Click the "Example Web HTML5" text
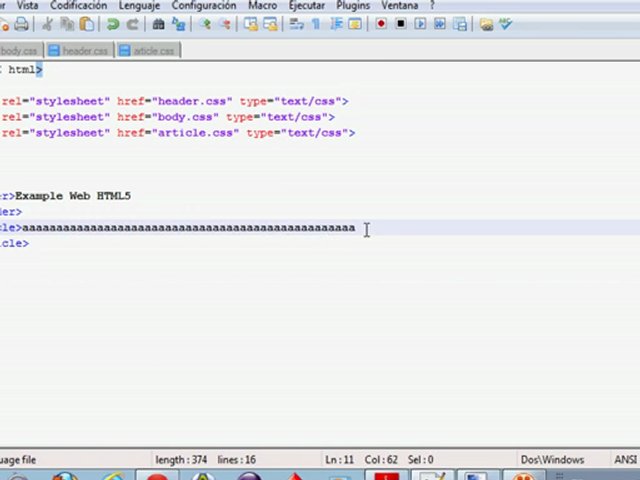 (73, 196)
